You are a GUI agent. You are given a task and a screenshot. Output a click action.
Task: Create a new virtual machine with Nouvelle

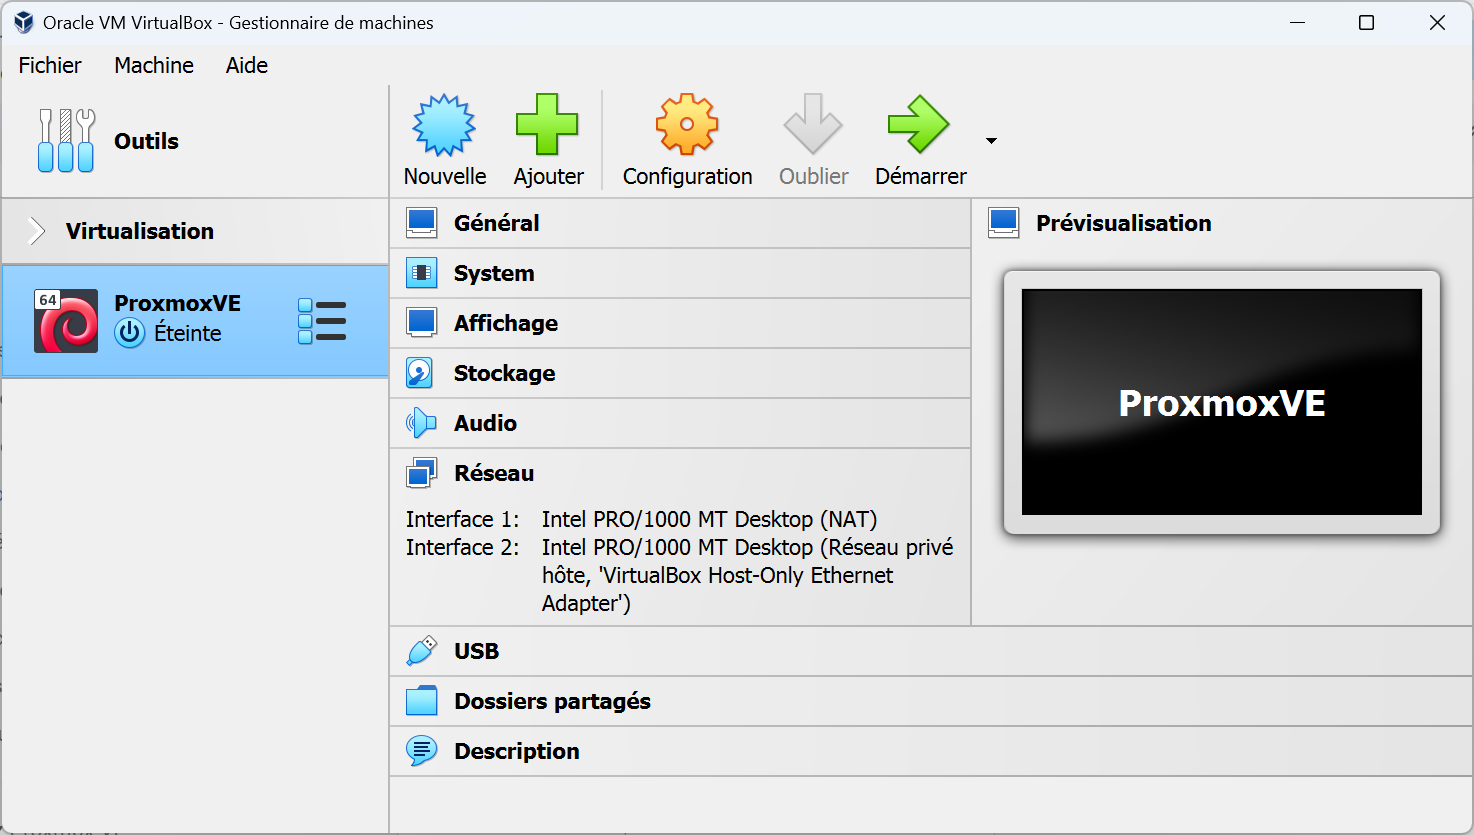(443, 125)
